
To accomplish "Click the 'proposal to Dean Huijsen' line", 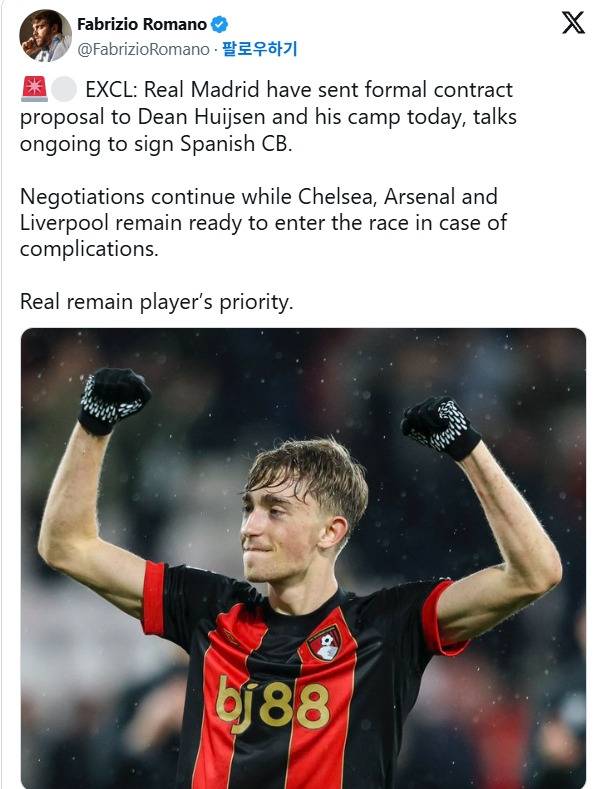I will click(268, 117).
